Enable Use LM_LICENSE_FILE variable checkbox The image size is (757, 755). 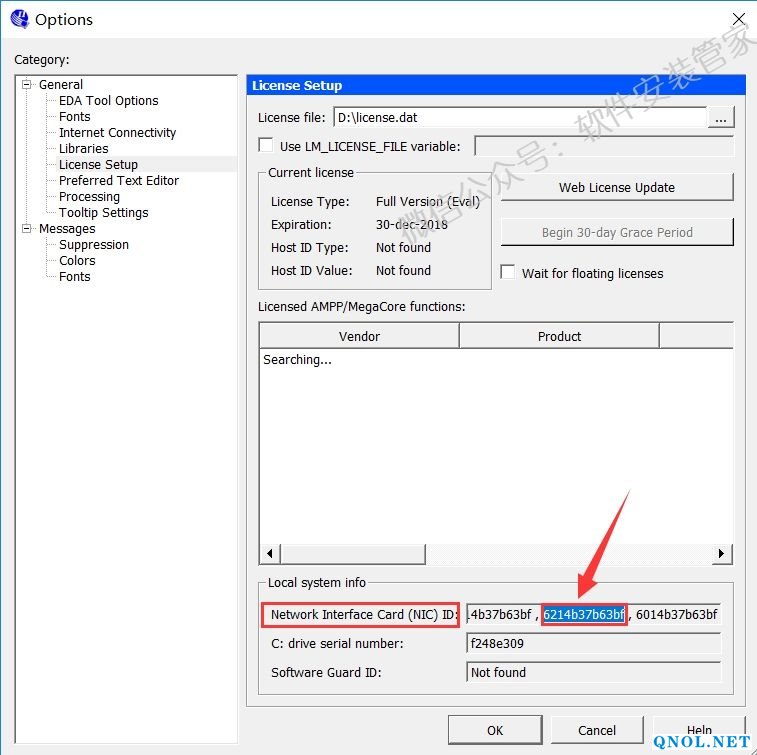coord(266,145)
